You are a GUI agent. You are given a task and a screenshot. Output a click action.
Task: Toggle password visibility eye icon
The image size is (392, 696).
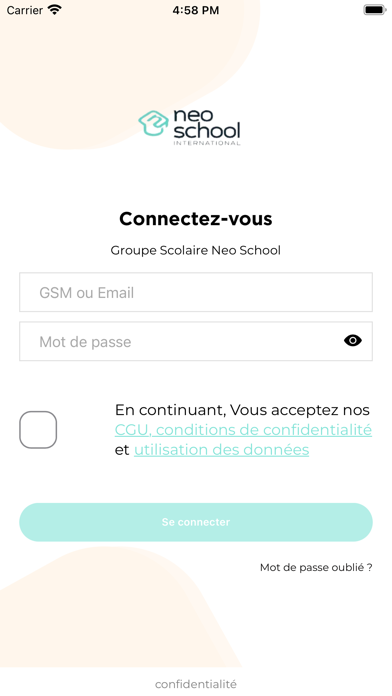tap(352, 340)
